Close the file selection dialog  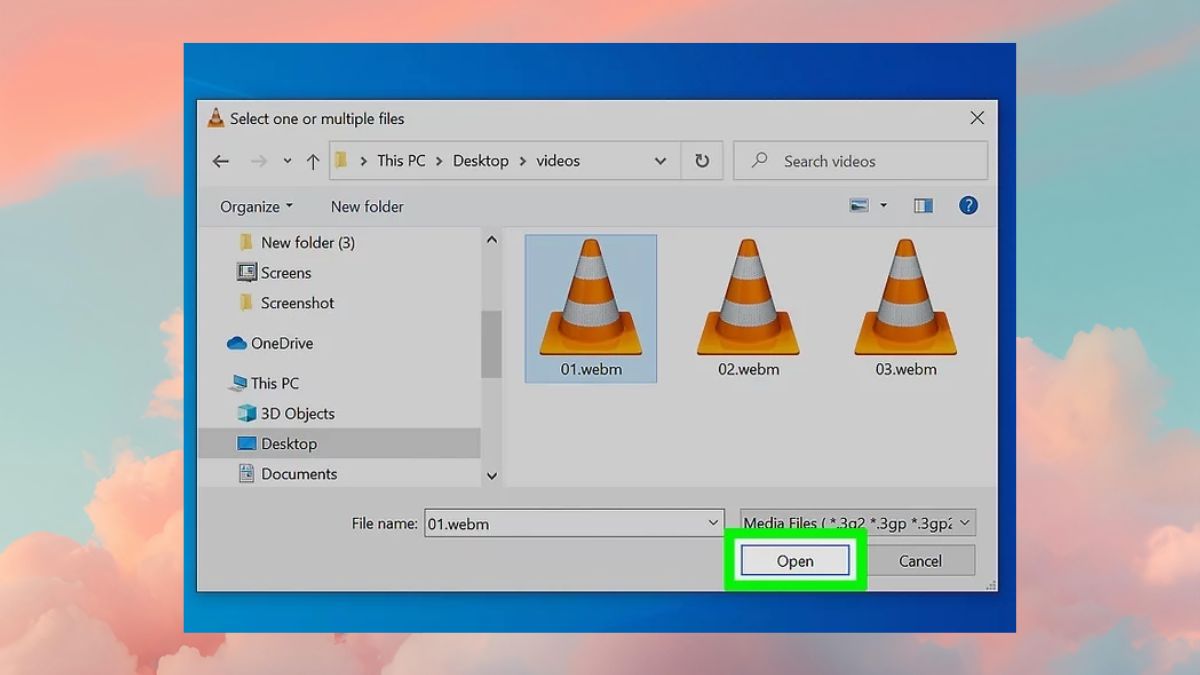click(x=977, y=118)
